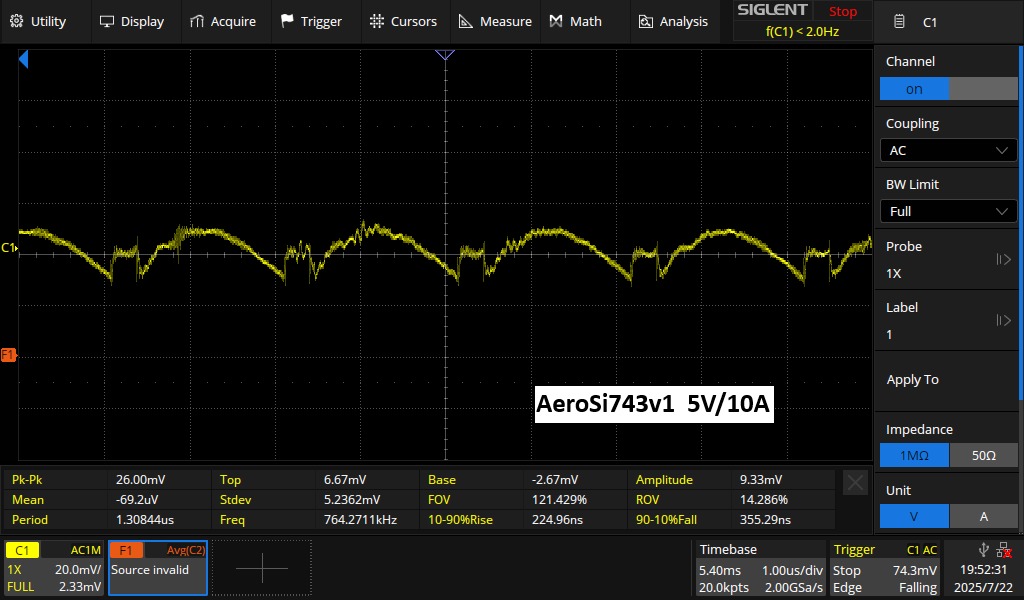Image resolution: width=1024 pixels, height=600 pixels.
Task: Open the Trigger settings box
Action: 885,568
